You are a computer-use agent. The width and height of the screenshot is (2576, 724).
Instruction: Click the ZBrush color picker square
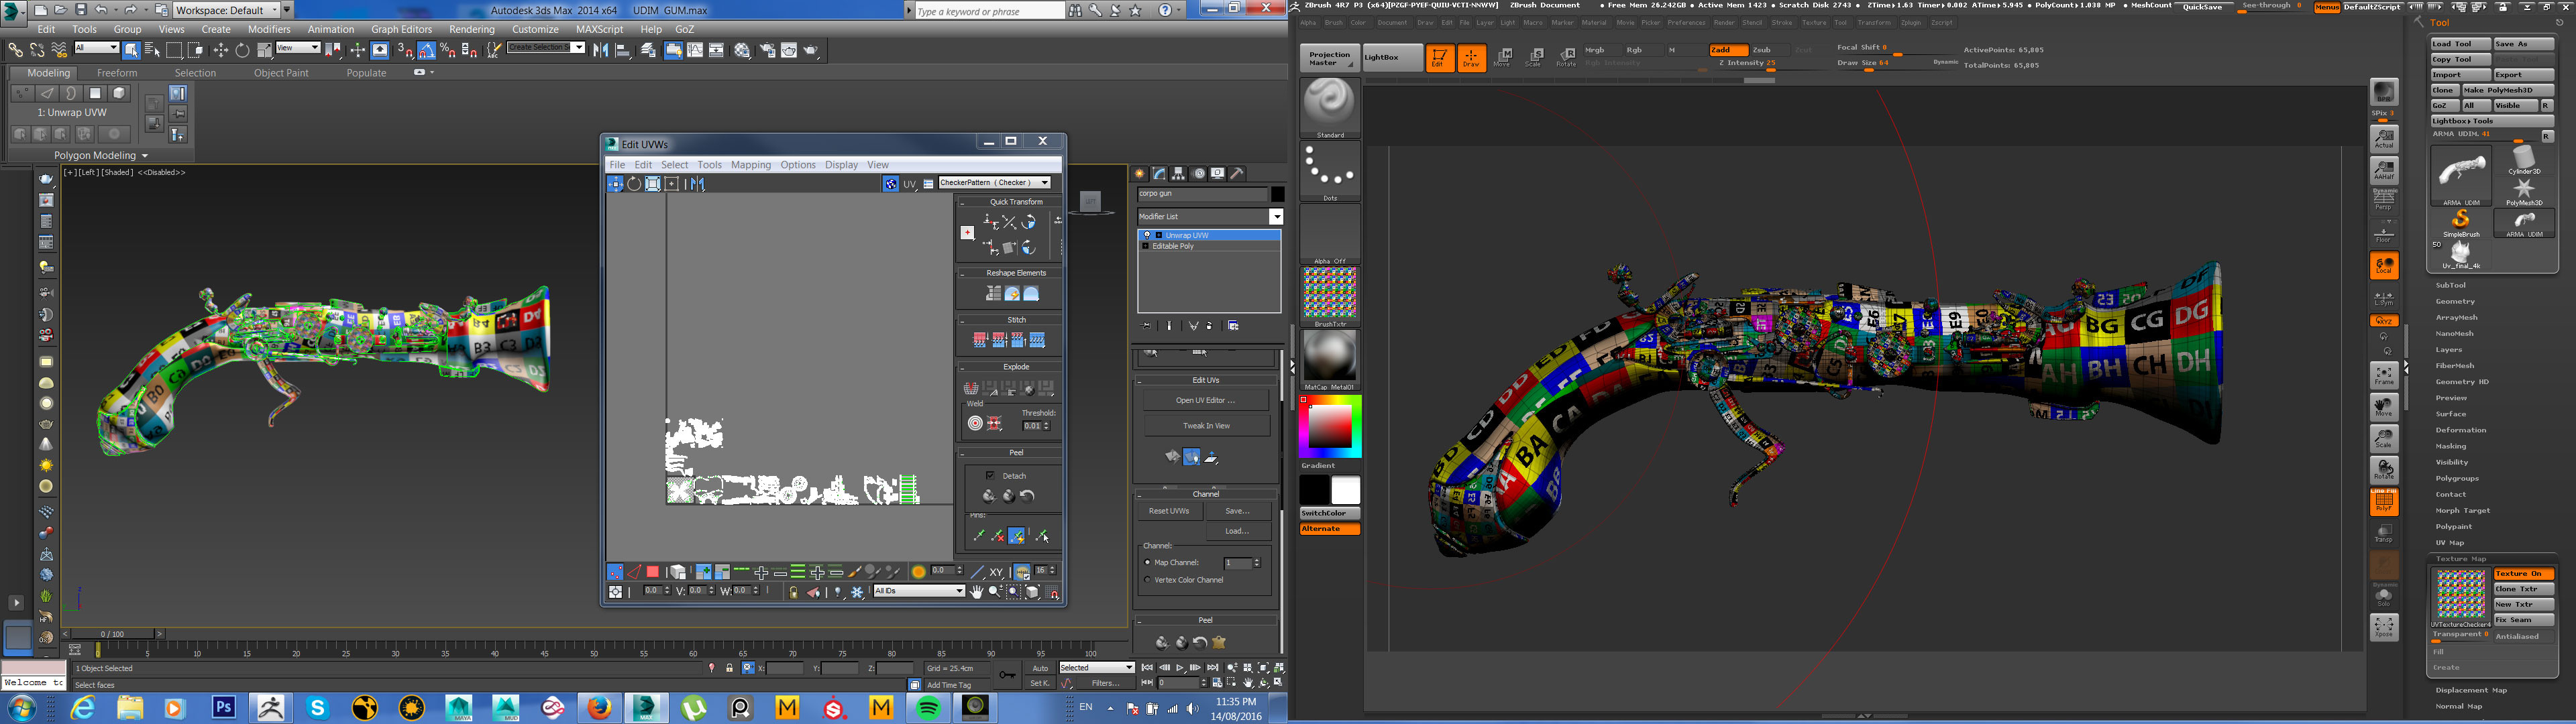pyautogui.click(x=1329, y=427)
